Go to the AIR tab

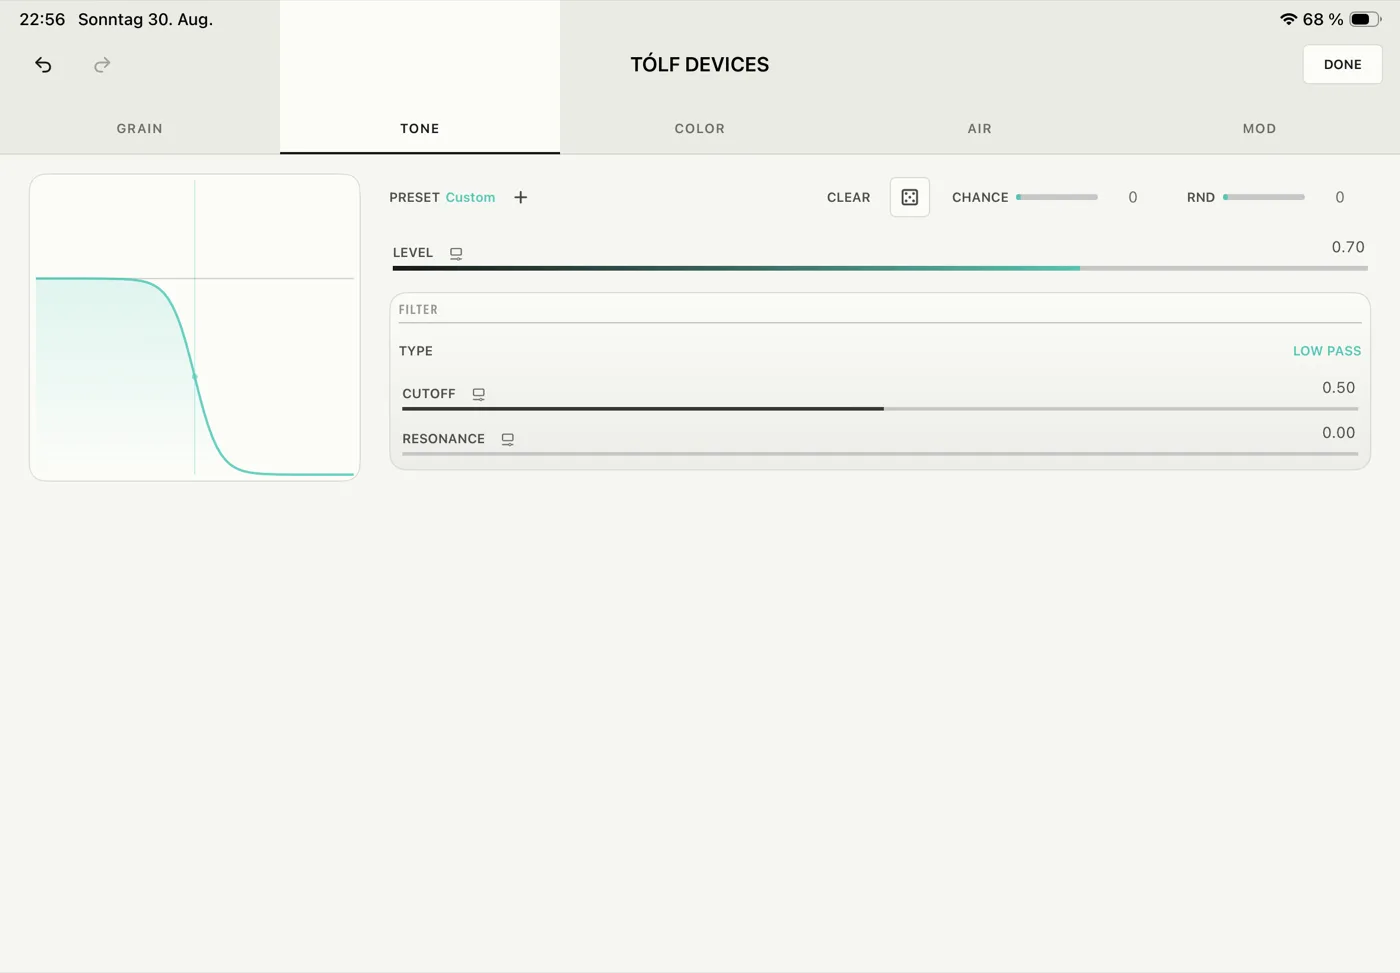pyautogui.click(x=980, y=128)
